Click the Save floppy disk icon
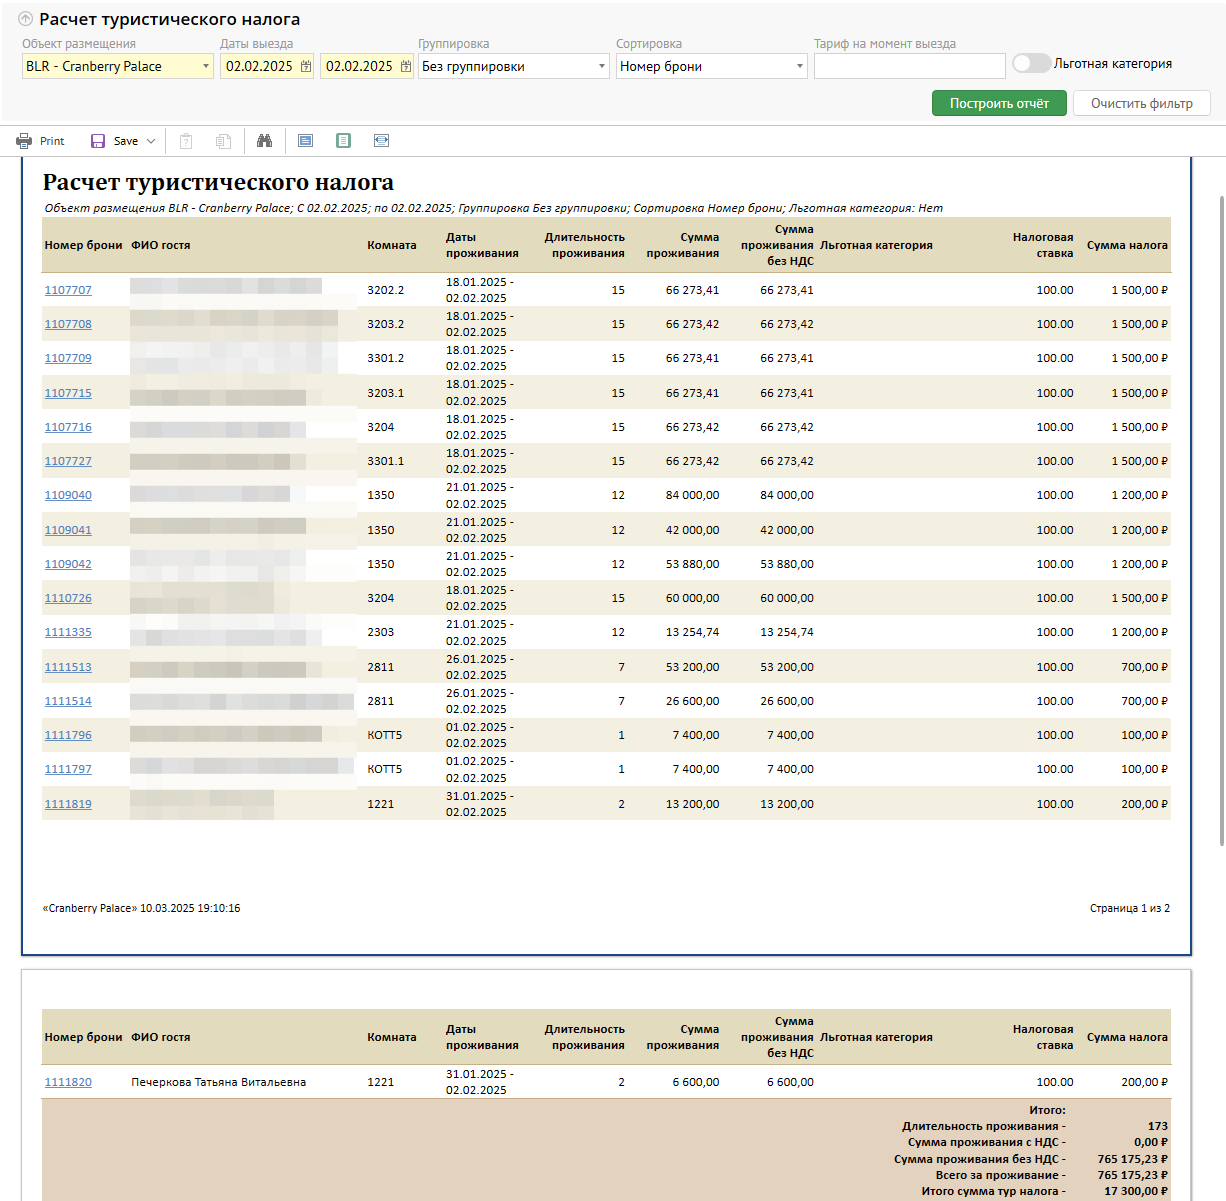Viewport: 1226px width, 1201px height. [x=98, y=141]
